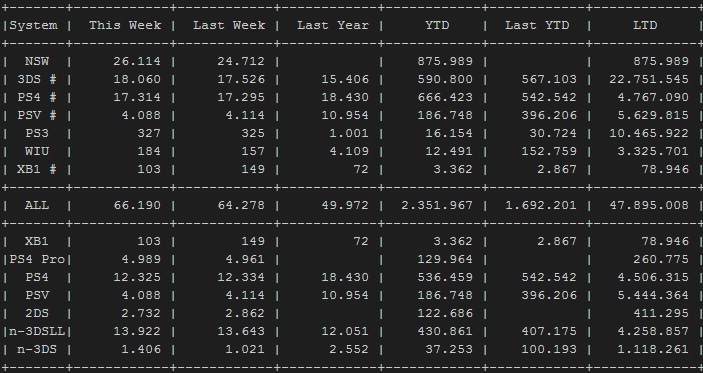
Task: Select the Last Year column header
Action: pyautogui.click(x=333, y=25)
